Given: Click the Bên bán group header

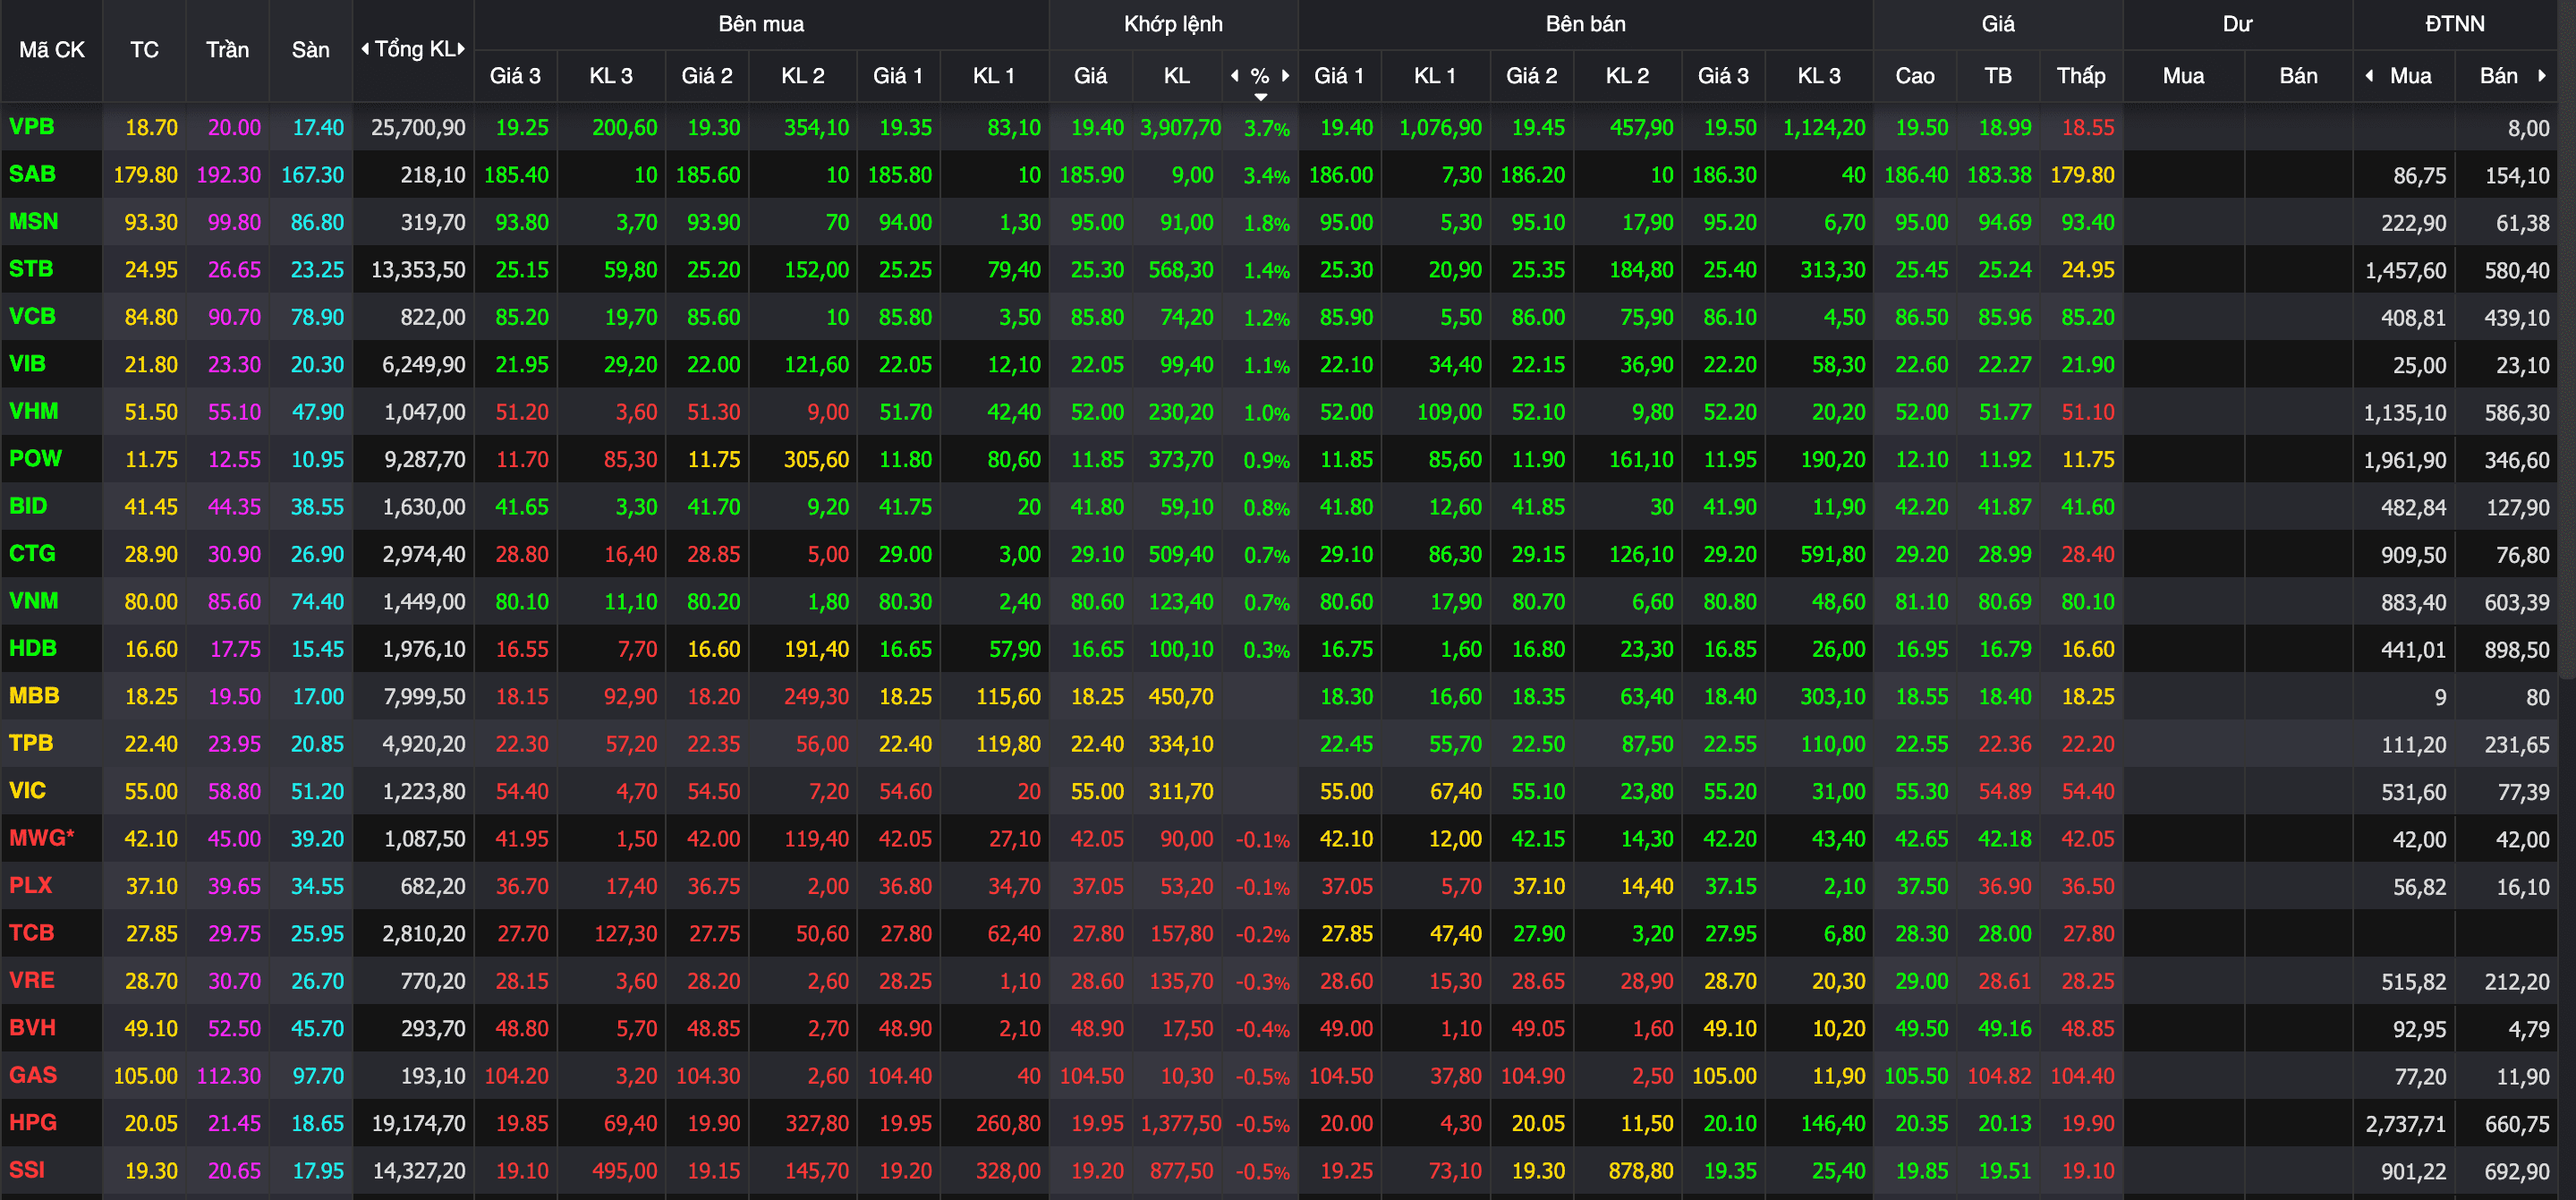Looking at the screenshot, I should [x=1586, y=24].
